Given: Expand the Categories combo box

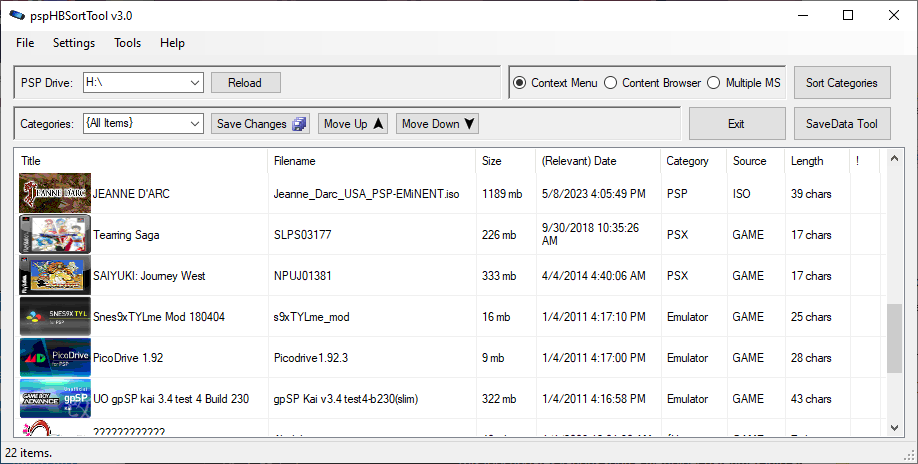Looking at the screenshot, I should pos(194,124).
